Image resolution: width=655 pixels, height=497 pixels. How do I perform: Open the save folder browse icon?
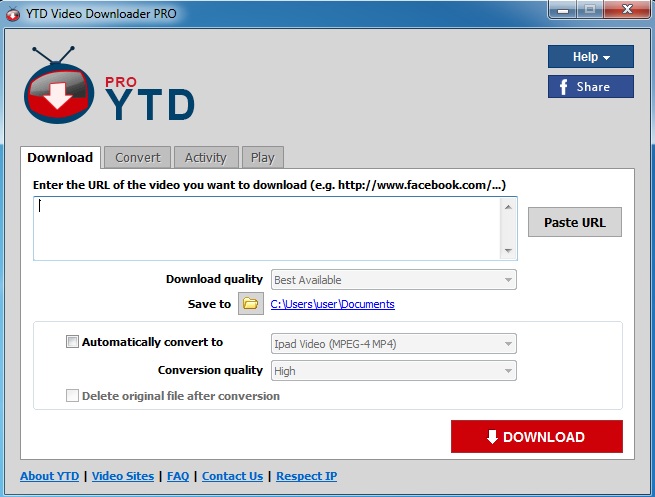pos(251,304)
